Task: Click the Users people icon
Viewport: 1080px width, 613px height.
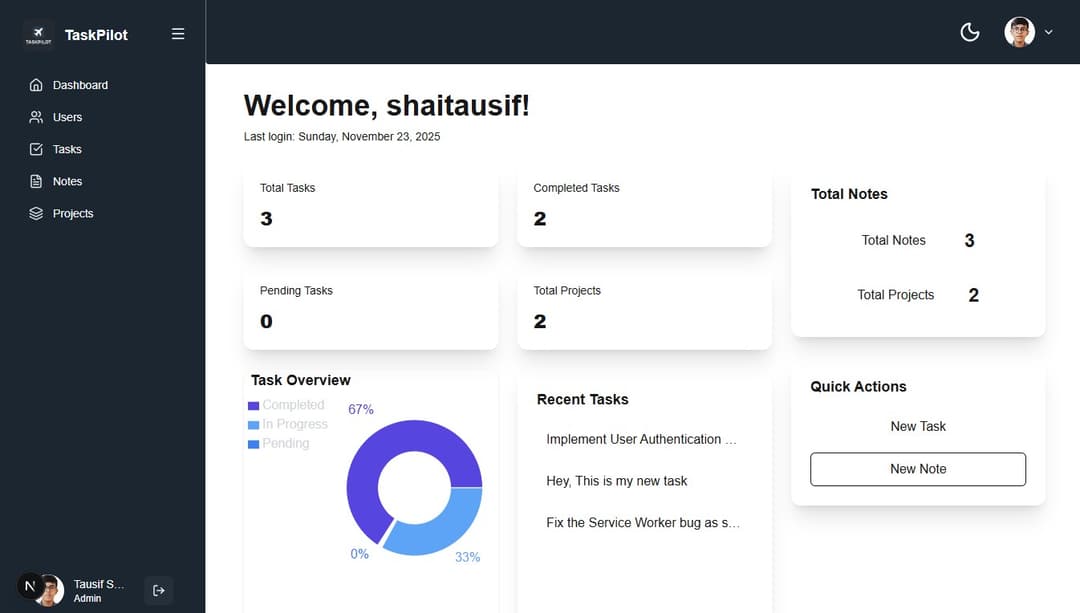Action: 37,117
